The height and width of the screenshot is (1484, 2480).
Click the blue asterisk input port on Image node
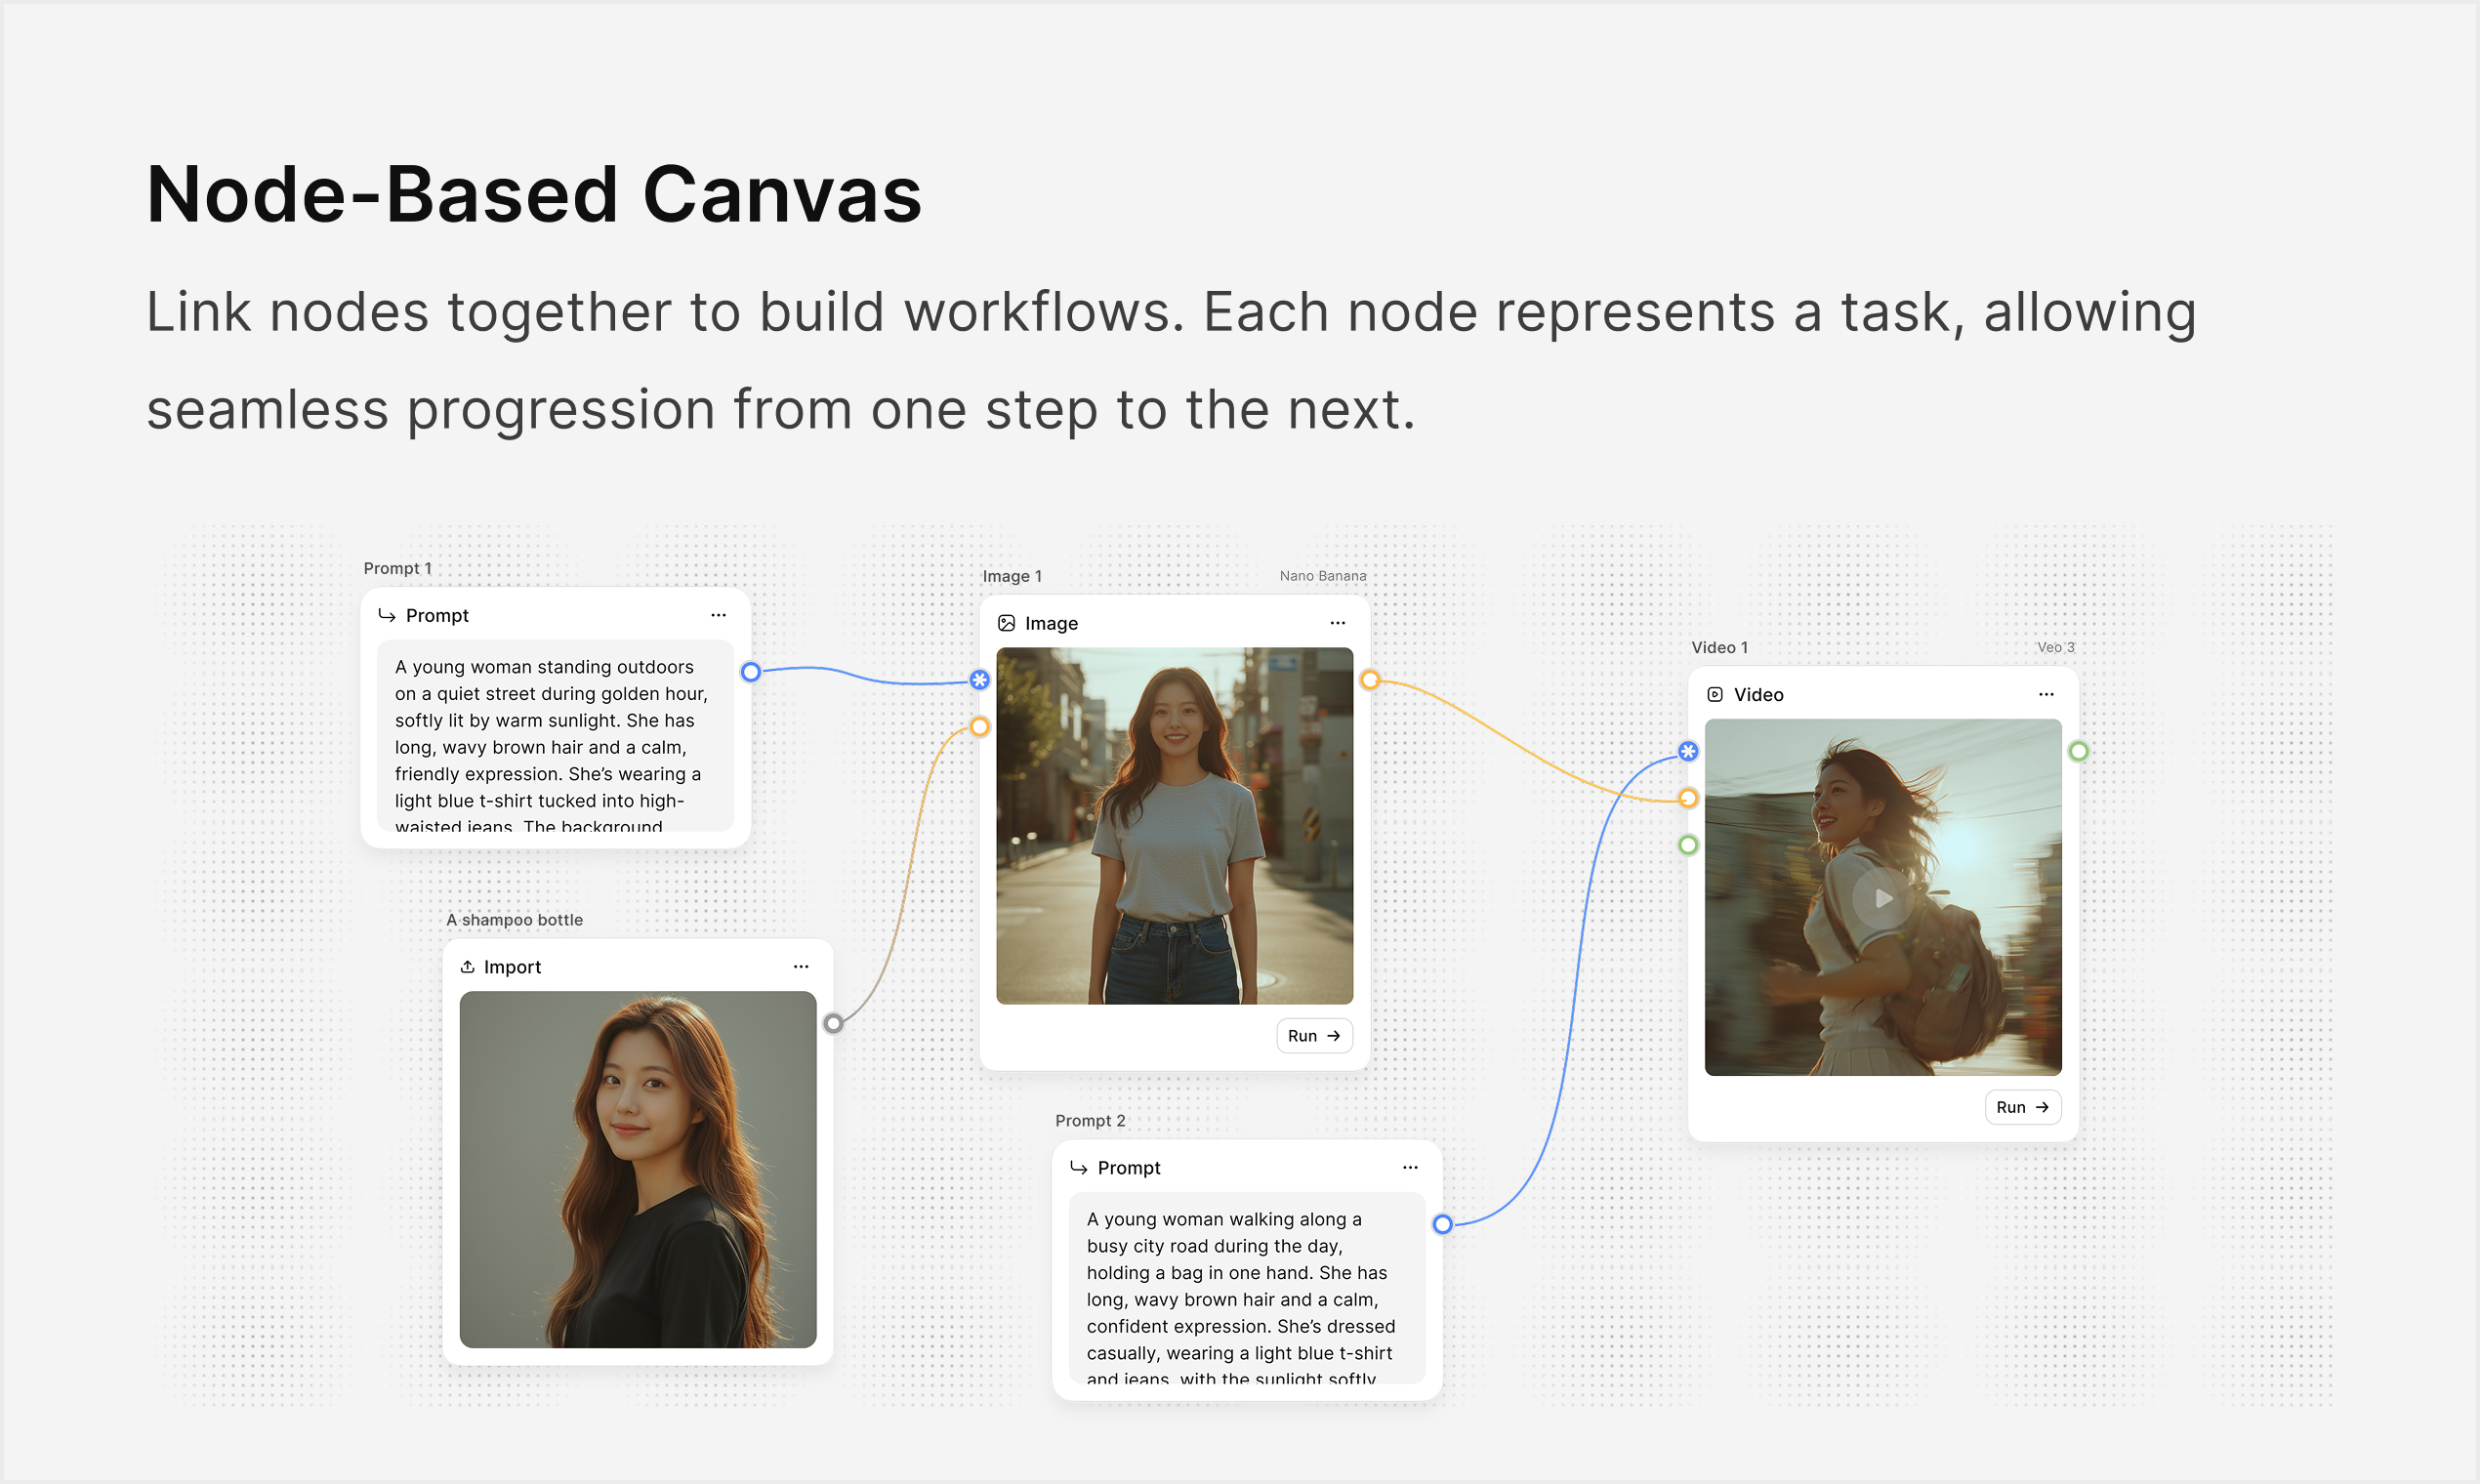coord(979,680)
